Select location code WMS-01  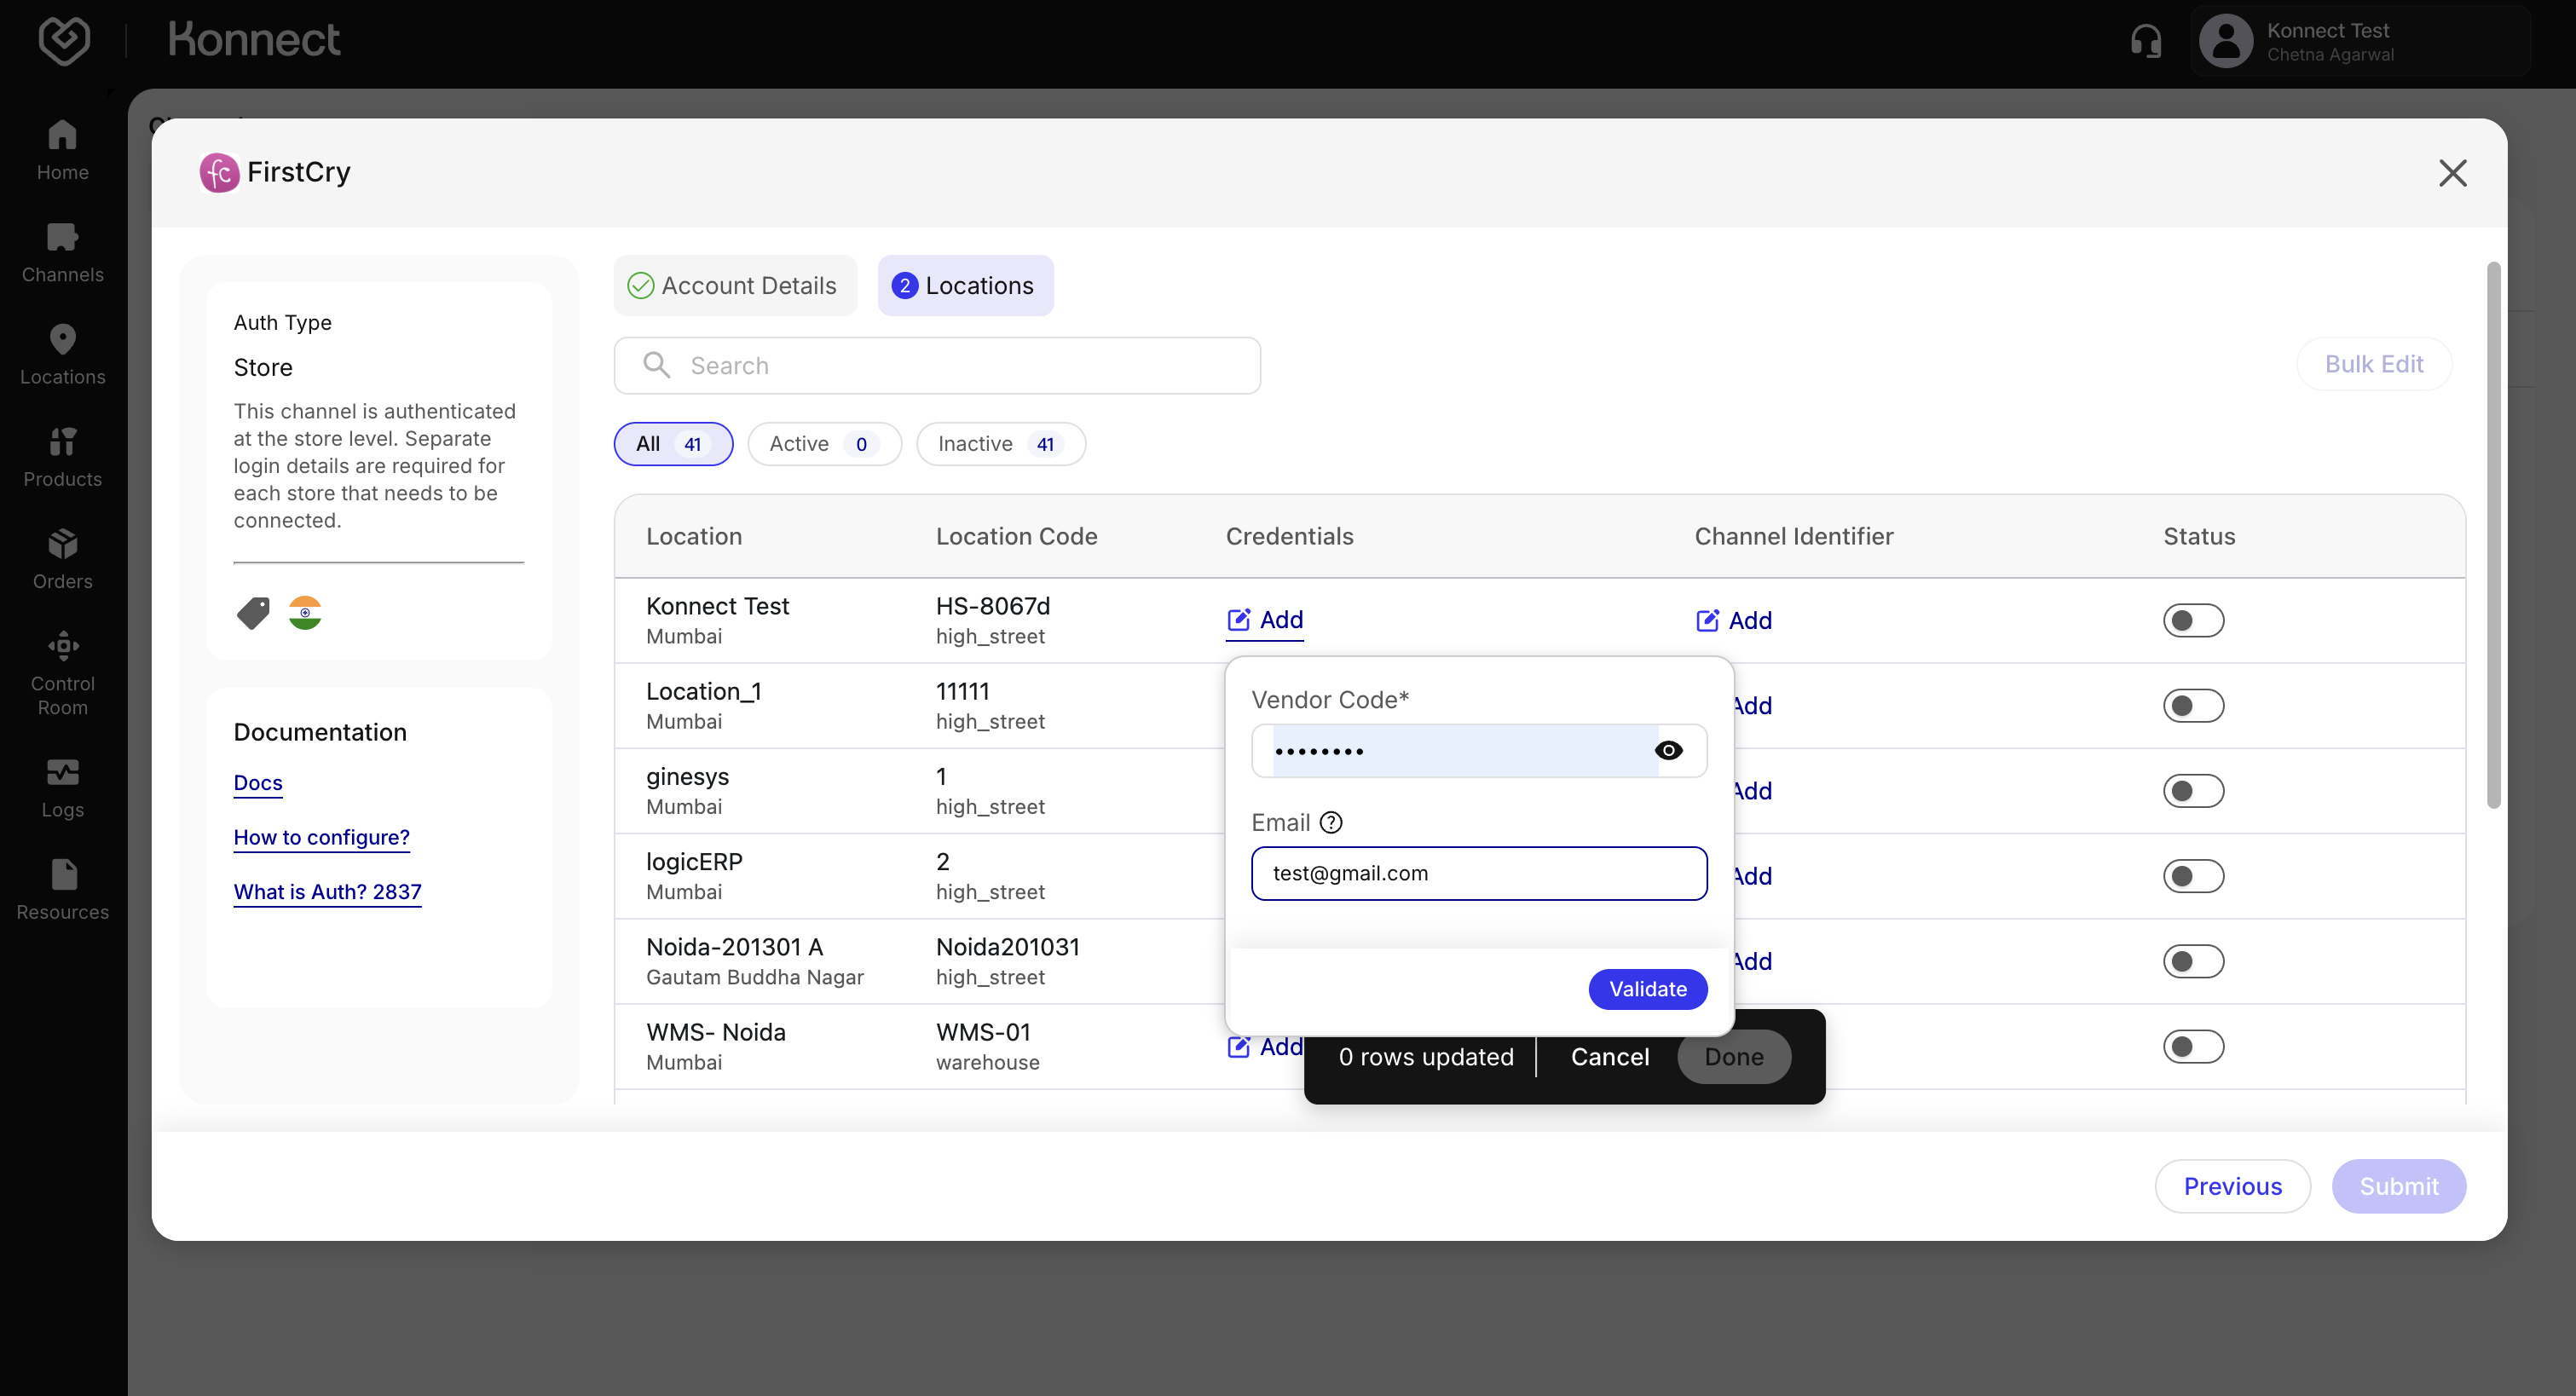(983, 1031)
